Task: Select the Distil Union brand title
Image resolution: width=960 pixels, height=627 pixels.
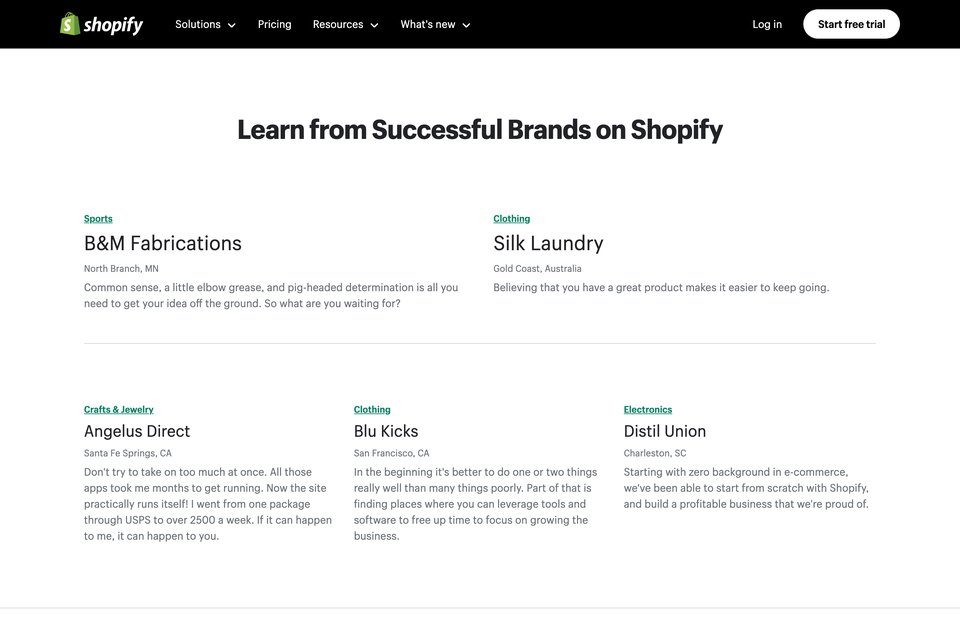Action: [665, 431]
